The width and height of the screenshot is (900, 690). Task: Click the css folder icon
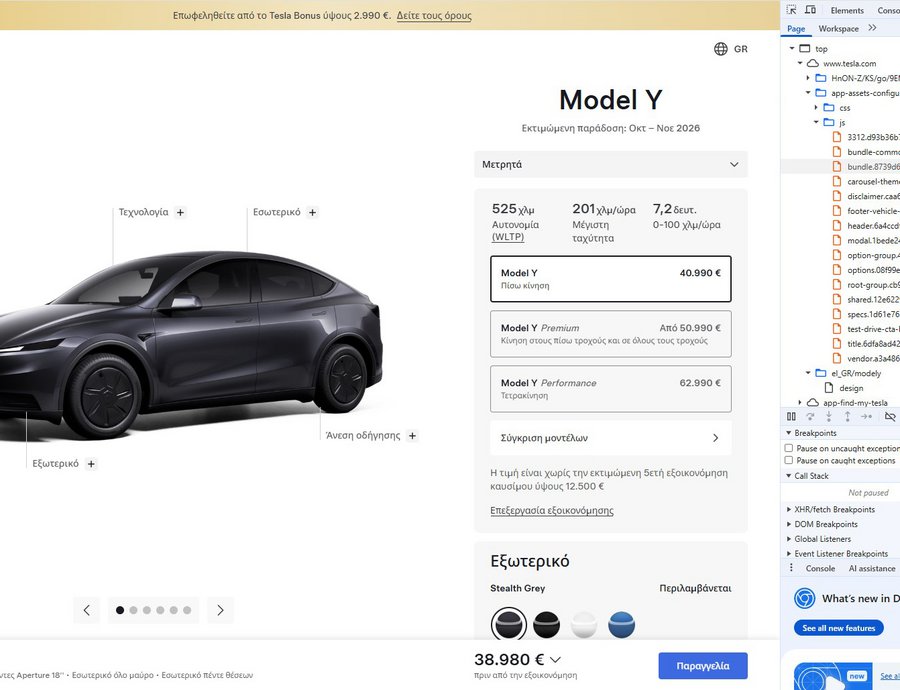pyautogui.click(x=829, y=107)
